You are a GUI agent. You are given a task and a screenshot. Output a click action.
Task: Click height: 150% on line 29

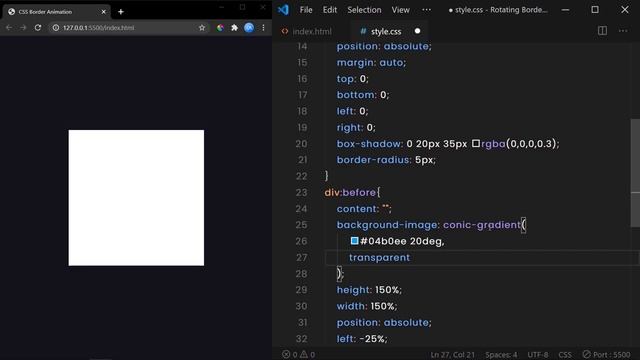[369, 290]
